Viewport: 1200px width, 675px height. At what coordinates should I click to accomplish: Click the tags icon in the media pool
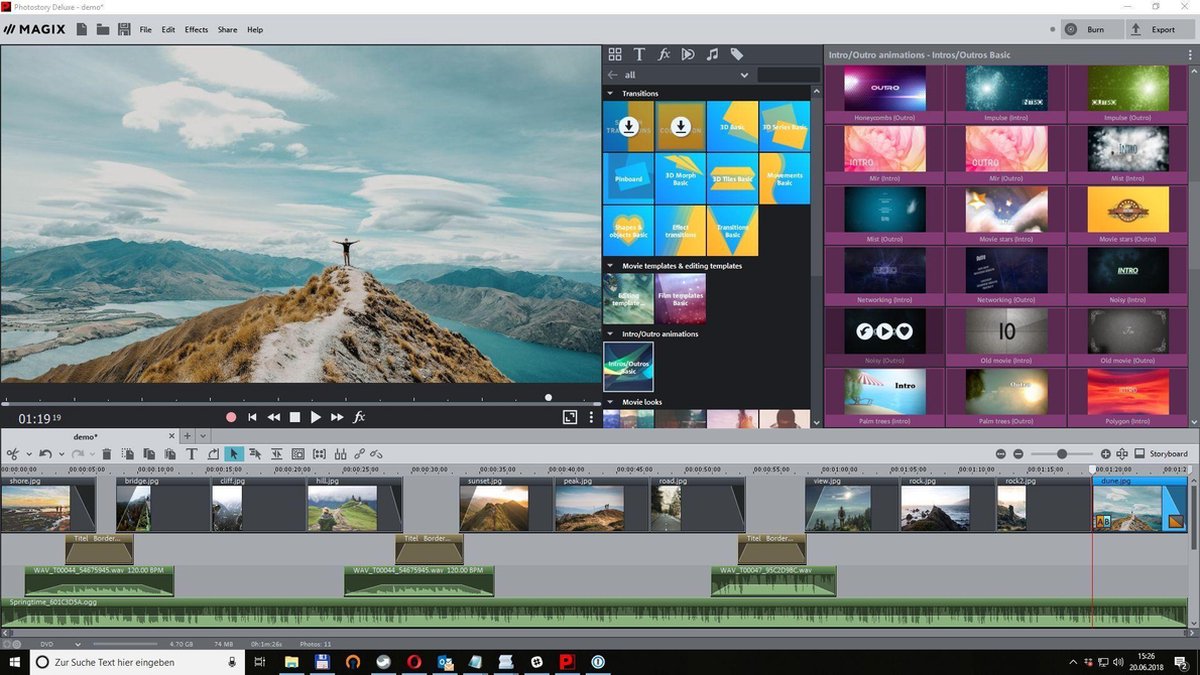[x=737, y=54]
